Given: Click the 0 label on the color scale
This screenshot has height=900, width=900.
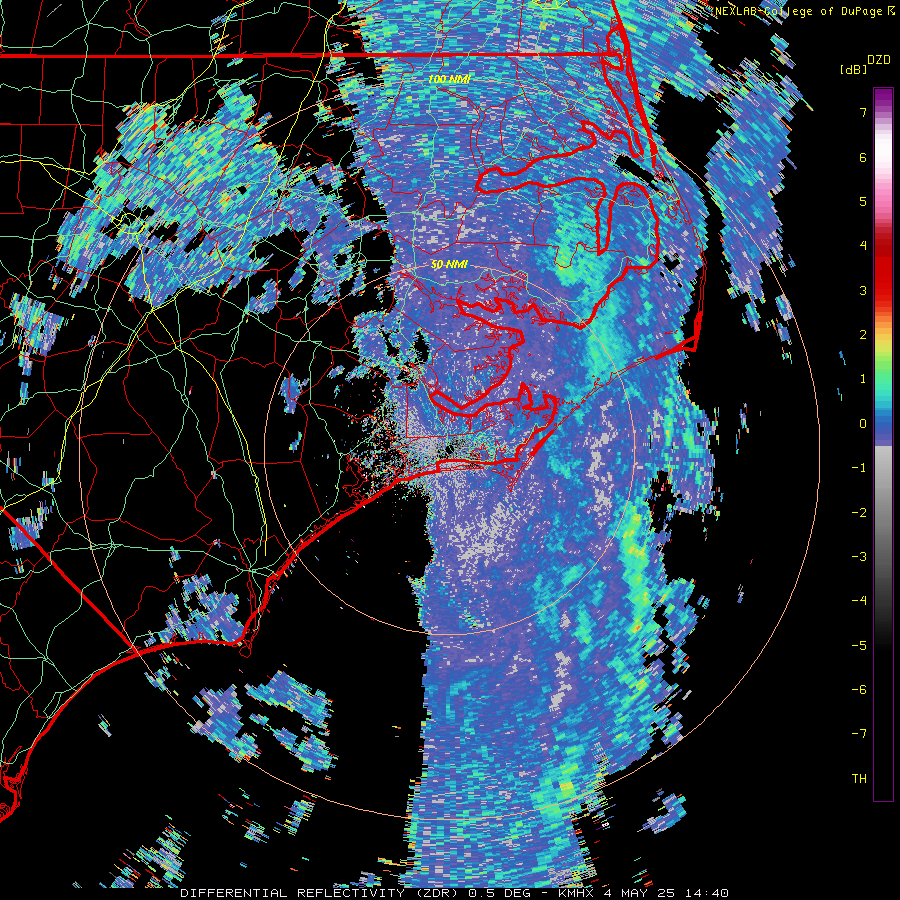Looking at the screenshot, I should 863,424.
